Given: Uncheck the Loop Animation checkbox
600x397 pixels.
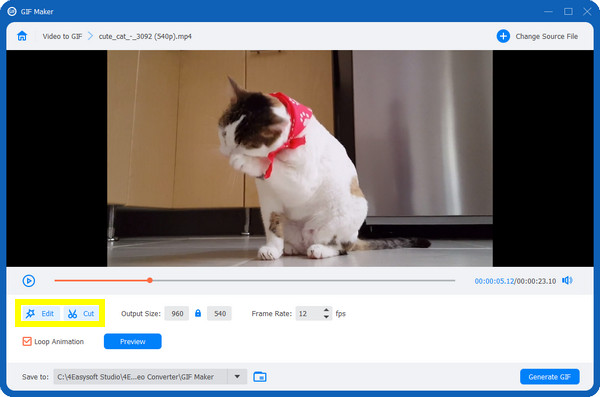Looking at the screenshot, I should (27, 341).
